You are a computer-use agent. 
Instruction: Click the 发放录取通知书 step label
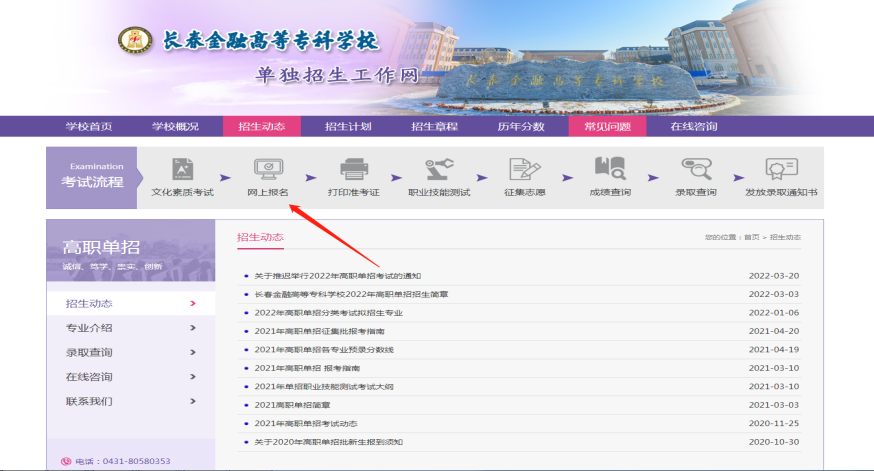[x=781, y=192]
